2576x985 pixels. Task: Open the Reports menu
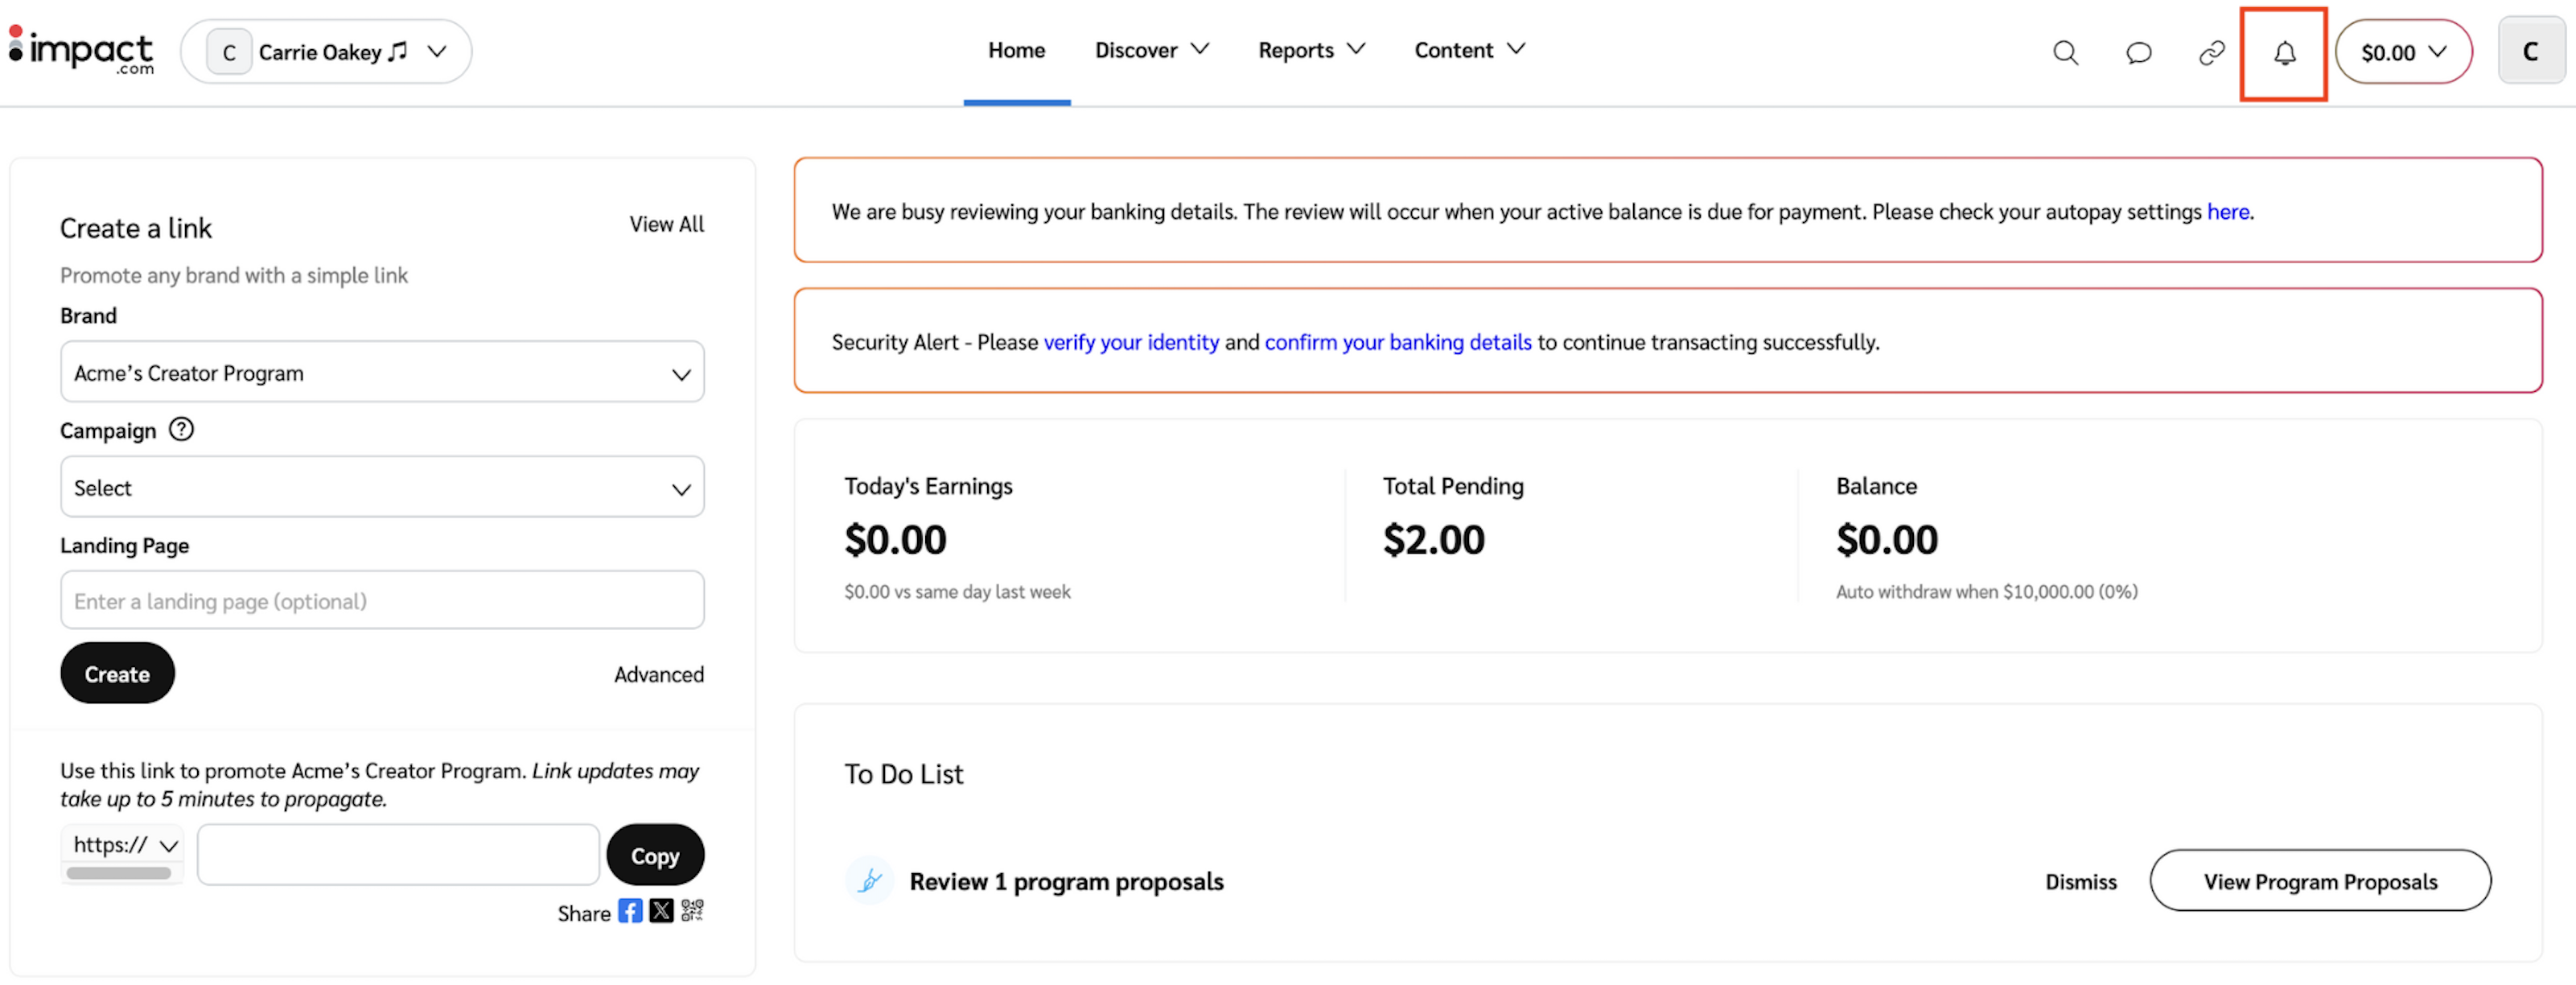click(x=1310, y=50)
